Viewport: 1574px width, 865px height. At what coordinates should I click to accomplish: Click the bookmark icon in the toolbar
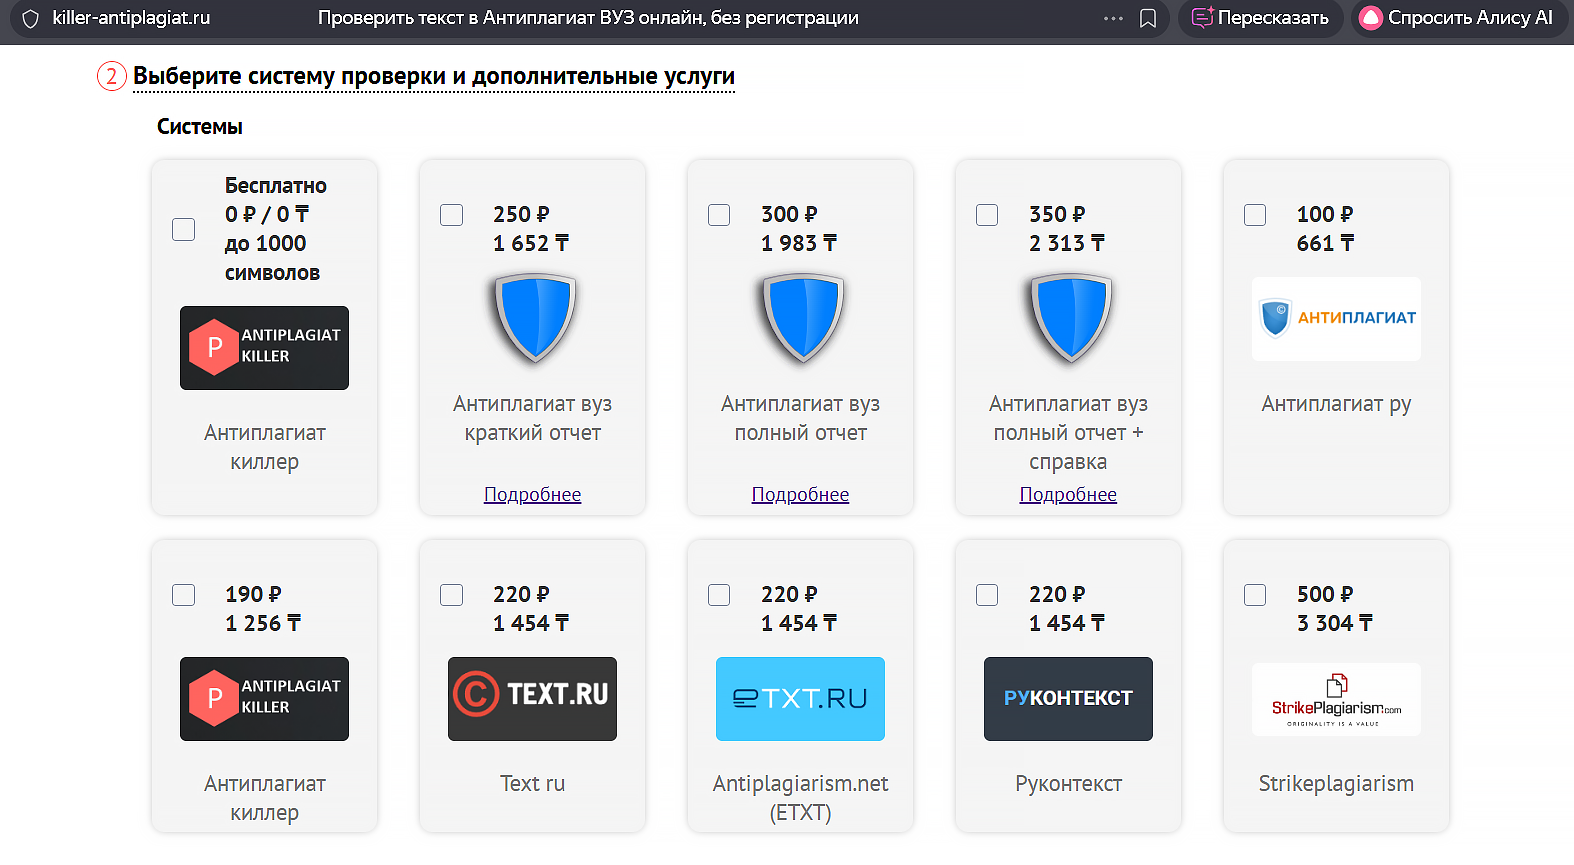[1147, 17]
